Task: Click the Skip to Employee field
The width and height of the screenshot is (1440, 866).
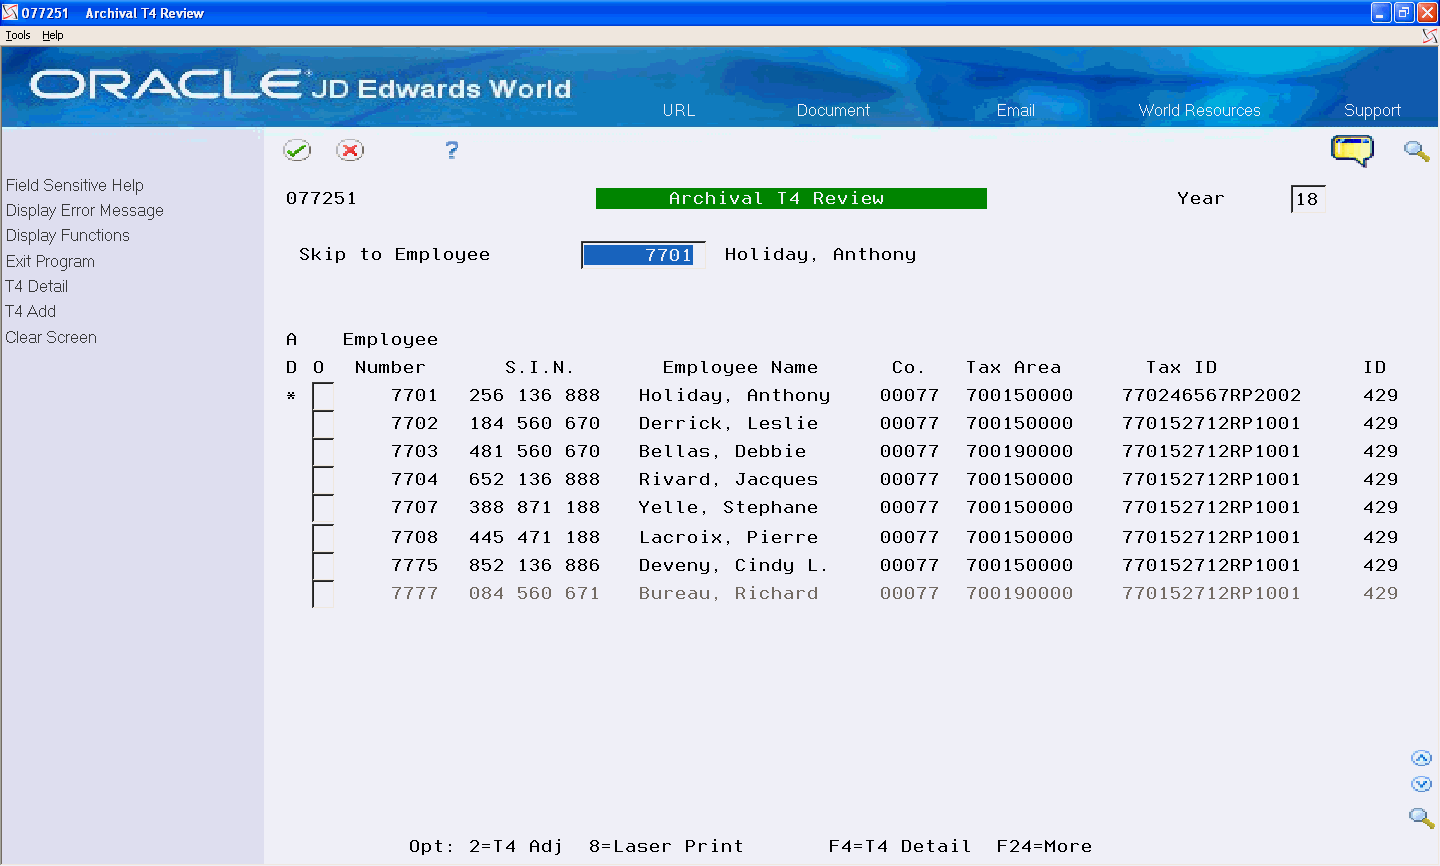Action: pyautogui.click(x=643, y=255)
